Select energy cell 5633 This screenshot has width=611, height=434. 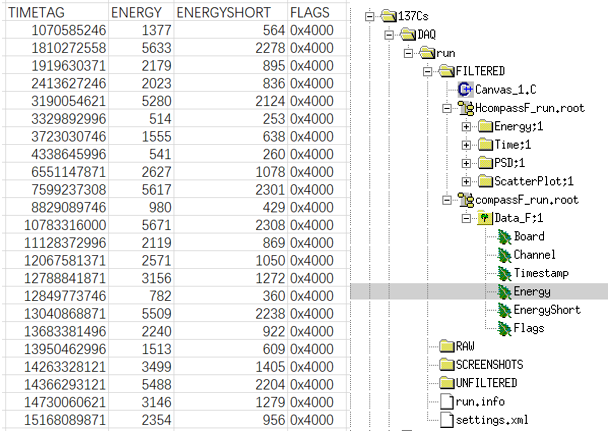point(141,48)
